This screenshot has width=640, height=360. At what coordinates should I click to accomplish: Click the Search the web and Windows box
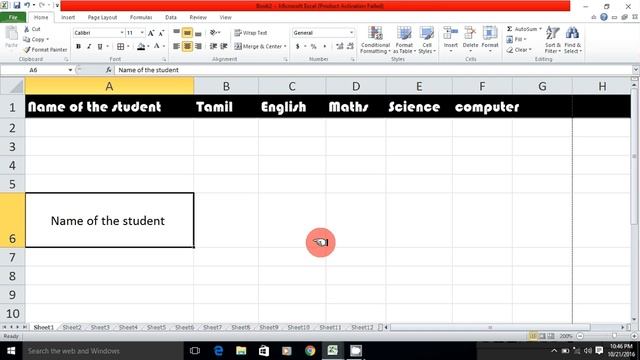[x=102, y=351]
